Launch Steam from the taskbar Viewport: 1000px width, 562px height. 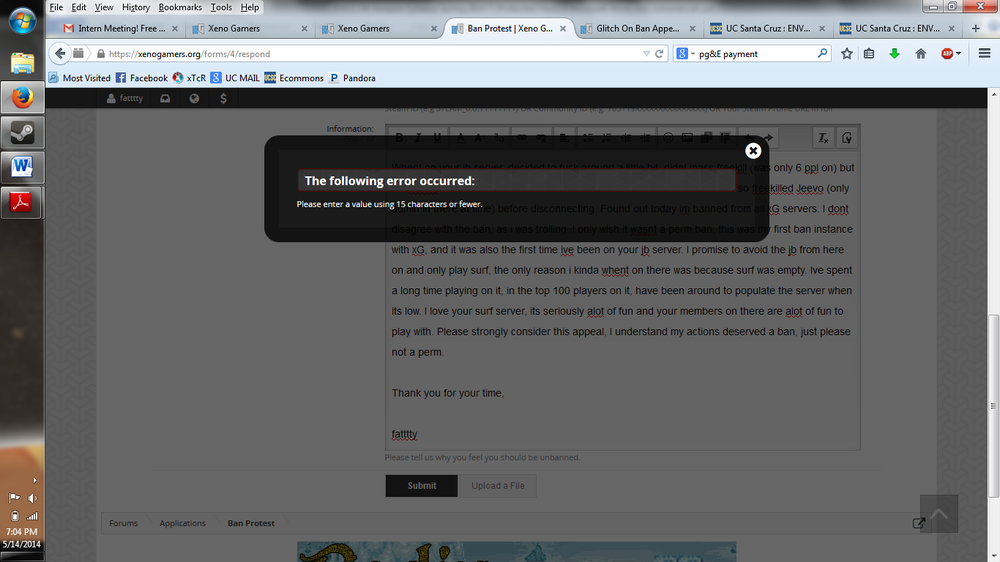point(22,133)
